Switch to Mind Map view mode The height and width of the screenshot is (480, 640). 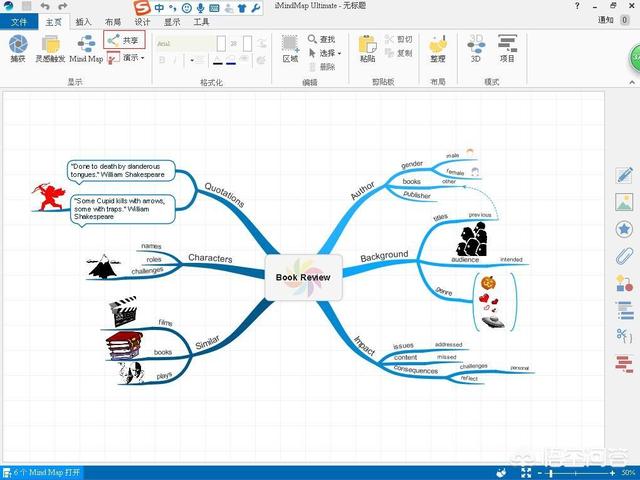click(87, 46)
